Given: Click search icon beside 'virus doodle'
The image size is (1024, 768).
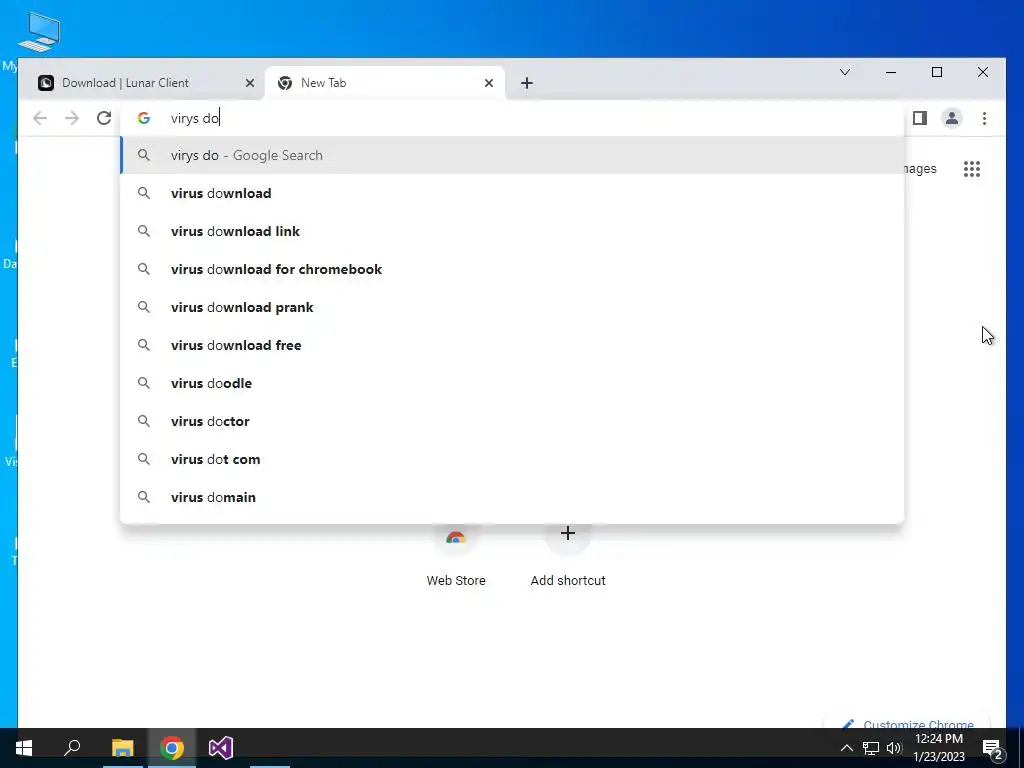Looking at the screenshot, I should tap(144, 383).
